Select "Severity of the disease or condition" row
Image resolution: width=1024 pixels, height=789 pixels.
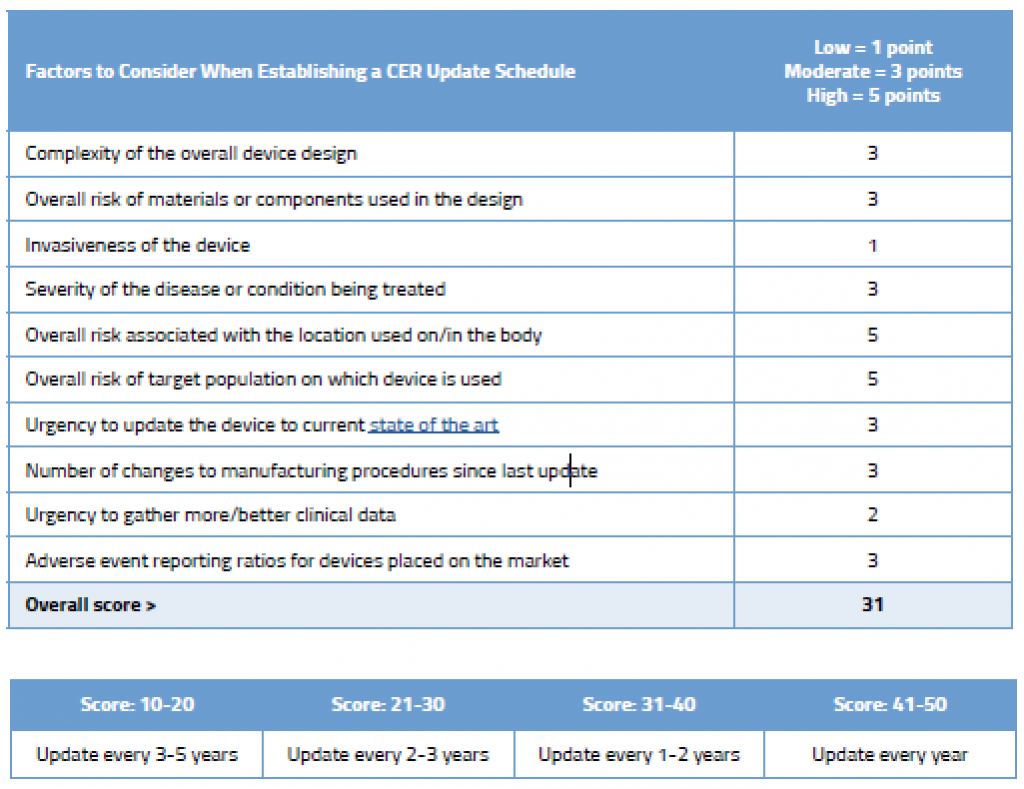(x=235, y=290)
